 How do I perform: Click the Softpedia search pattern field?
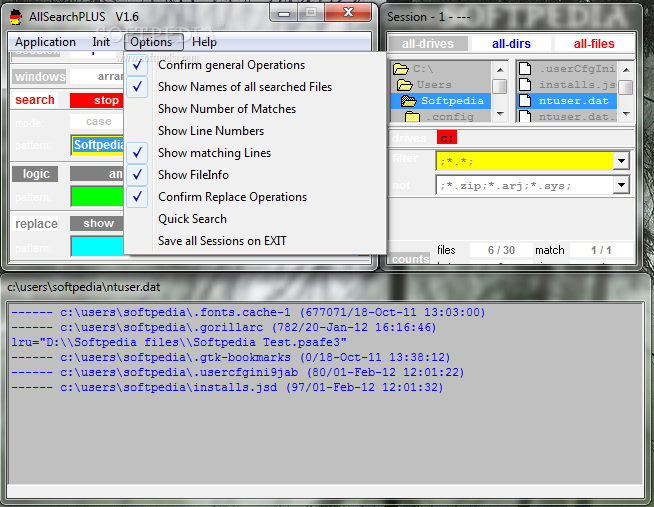point(98,145)
